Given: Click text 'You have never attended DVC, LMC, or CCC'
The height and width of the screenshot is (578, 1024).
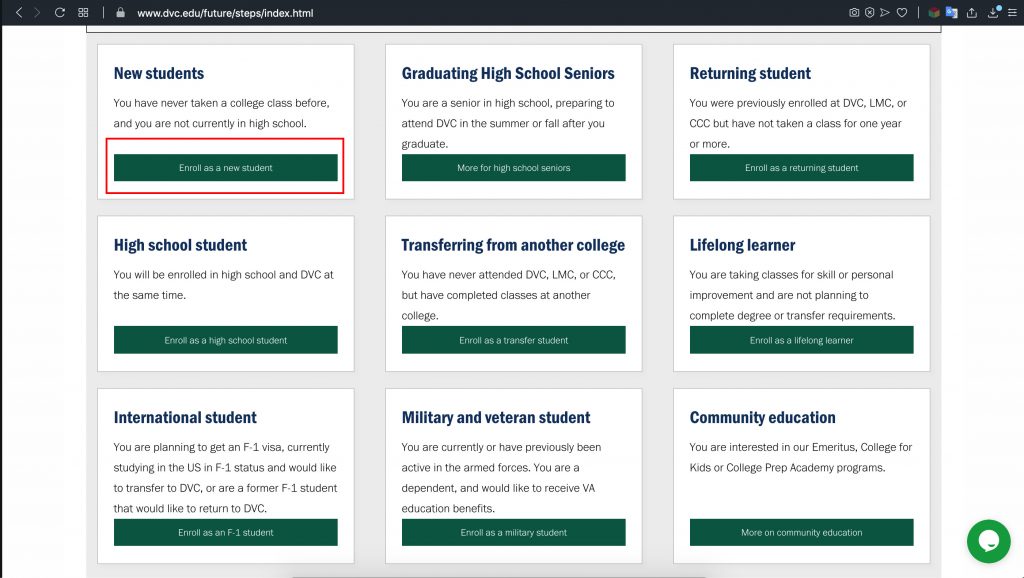Looking at the screenshot, I should [x=508, y=275].
